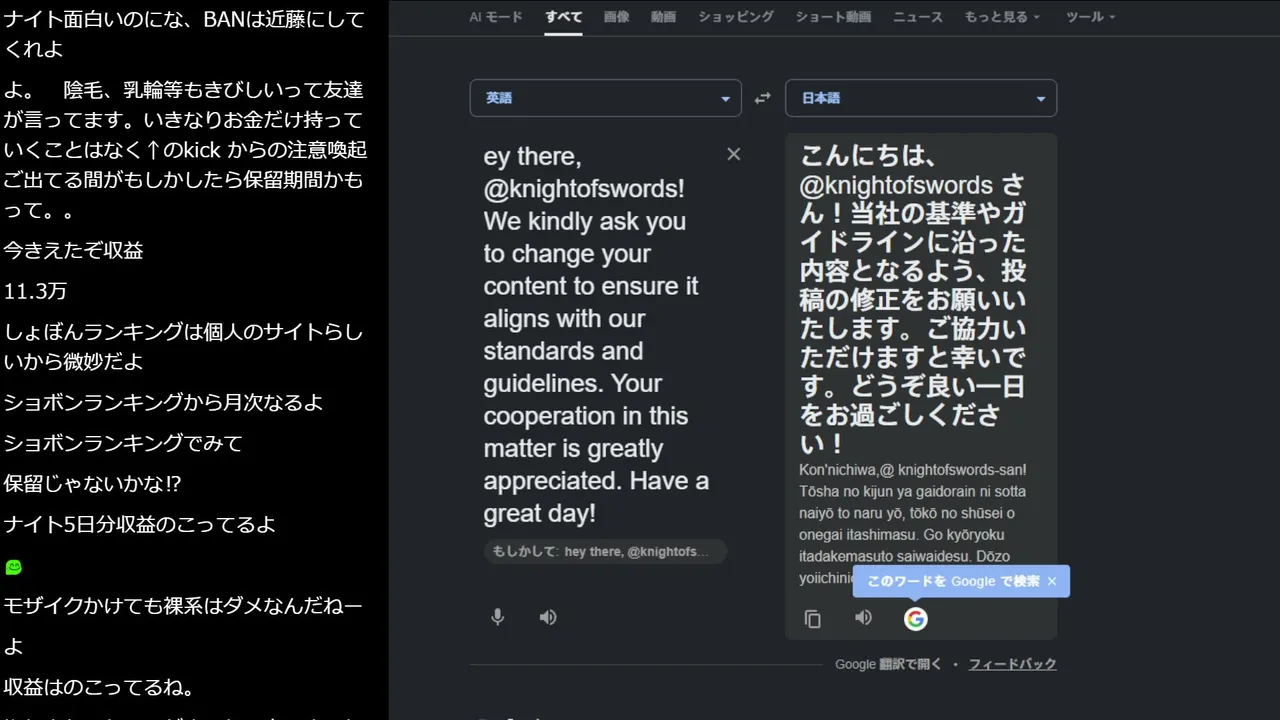Select the すべて tab
Screen dimensions: 1280x720
click(564, 17)
